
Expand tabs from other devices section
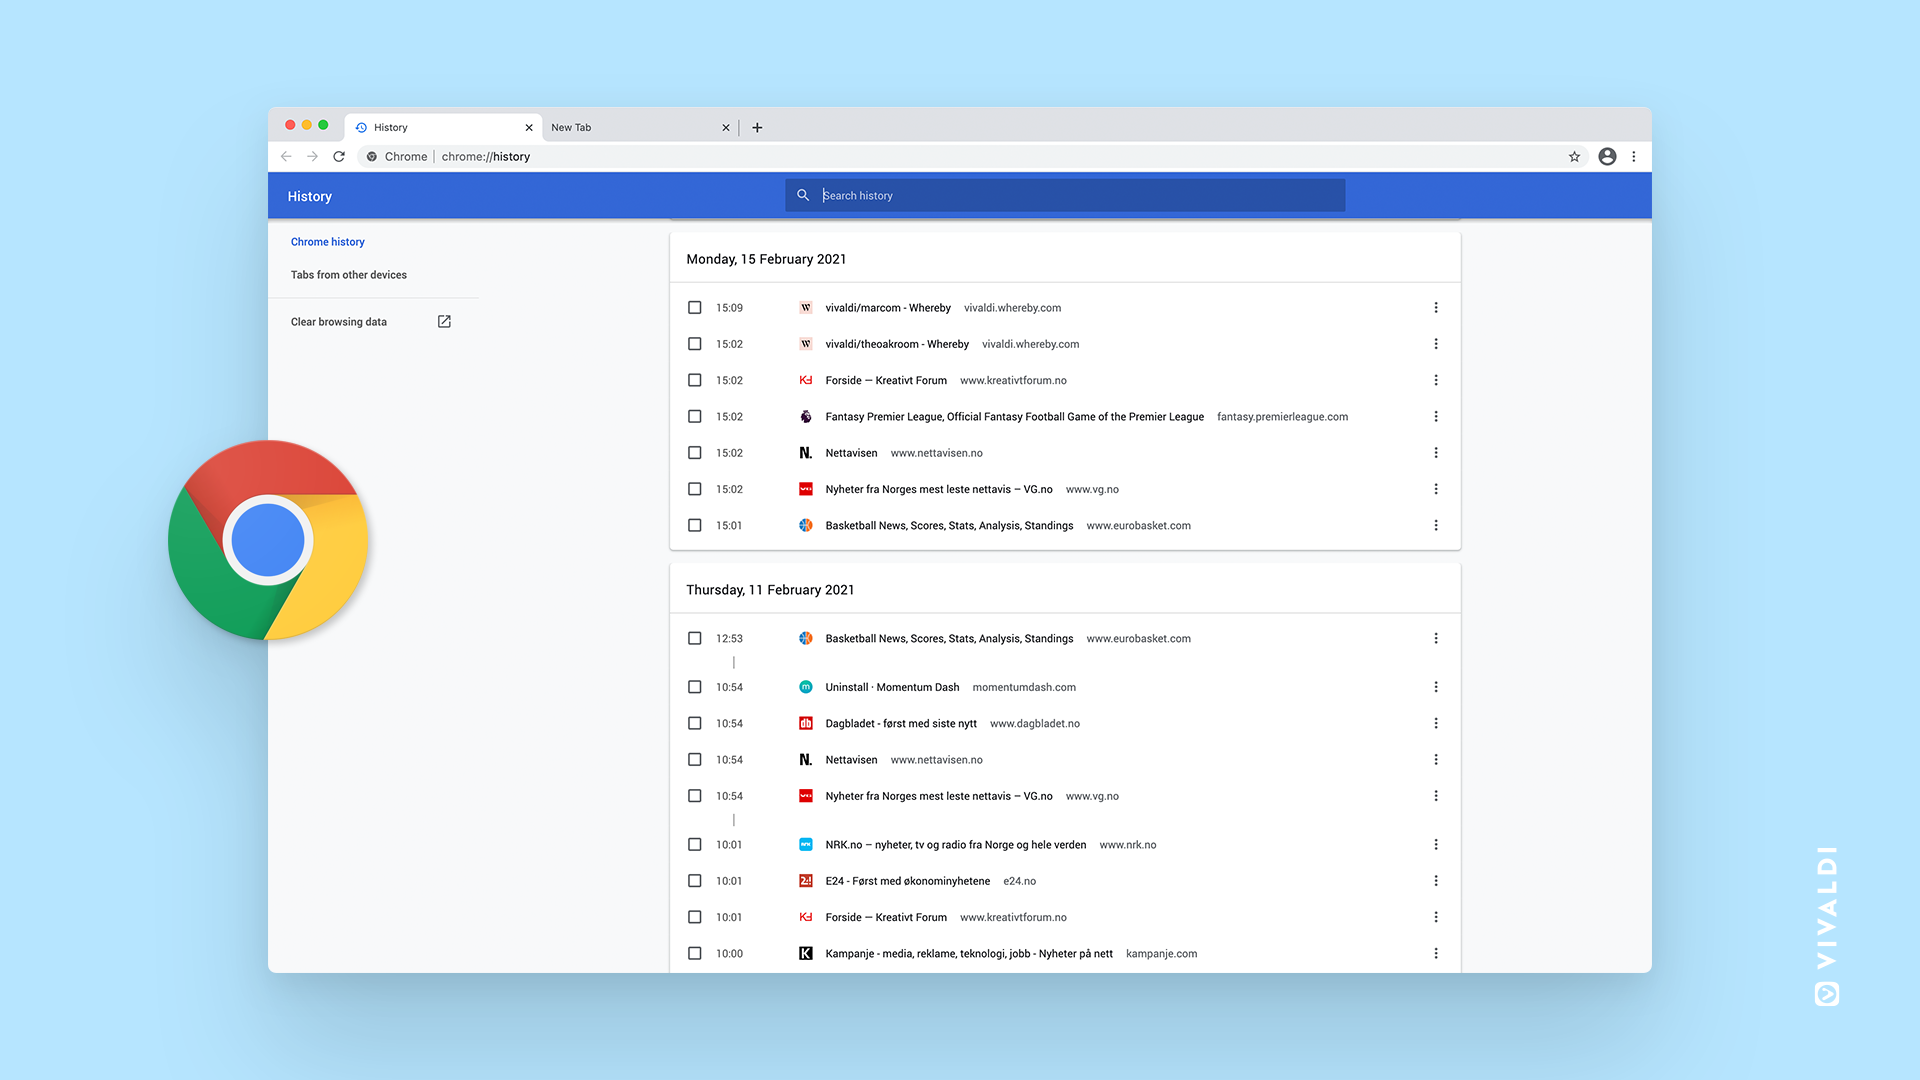click(348, 274)
